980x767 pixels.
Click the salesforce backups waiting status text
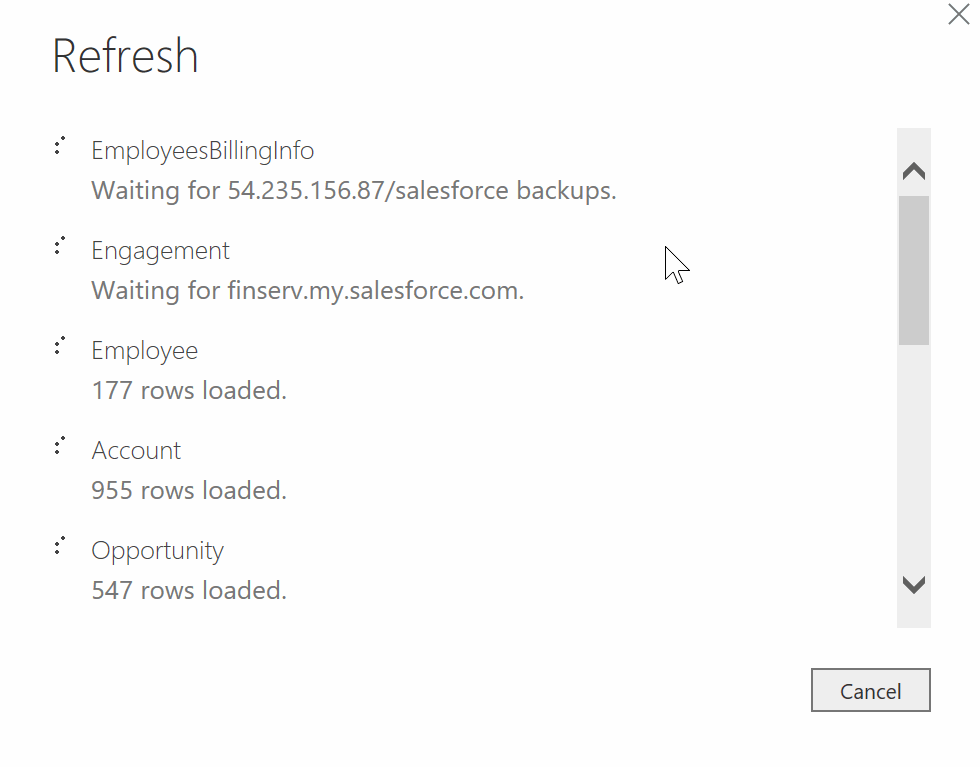click(x=353, y=190)
